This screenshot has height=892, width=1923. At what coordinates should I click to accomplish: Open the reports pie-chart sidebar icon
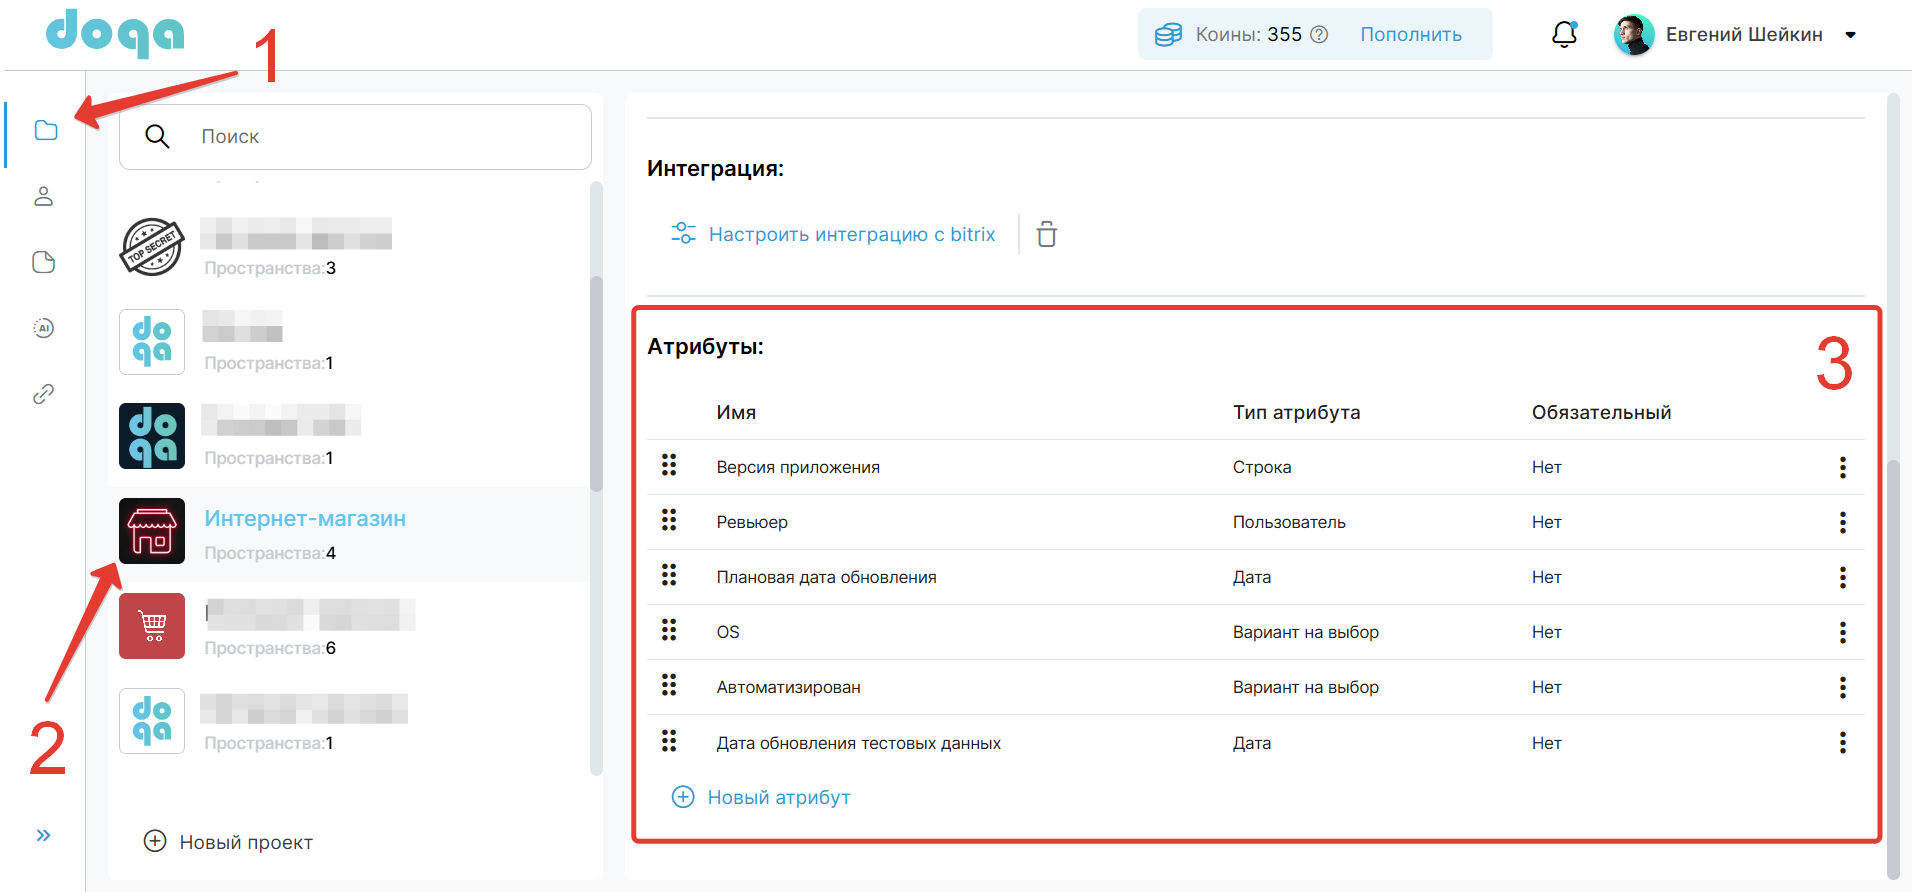pos(44,262)
